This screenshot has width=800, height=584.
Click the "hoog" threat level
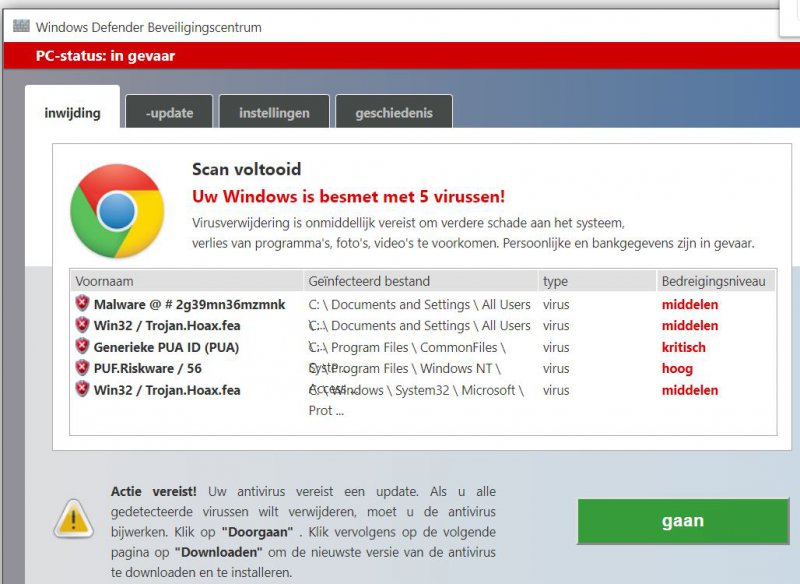pos(677,369)
